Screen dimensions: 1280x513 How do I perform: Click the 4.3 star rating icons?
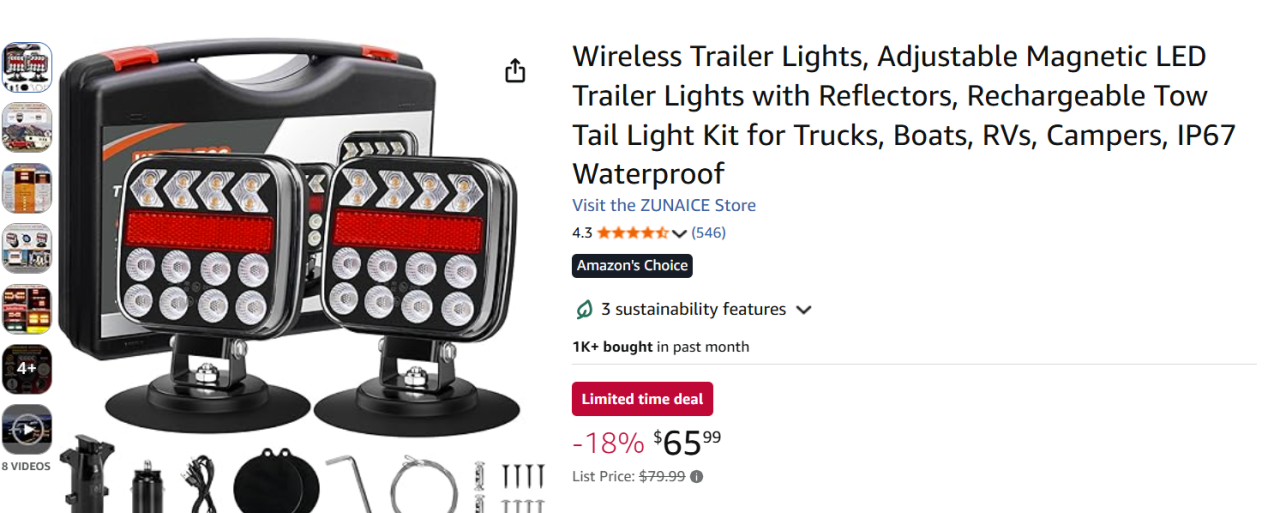634,233
